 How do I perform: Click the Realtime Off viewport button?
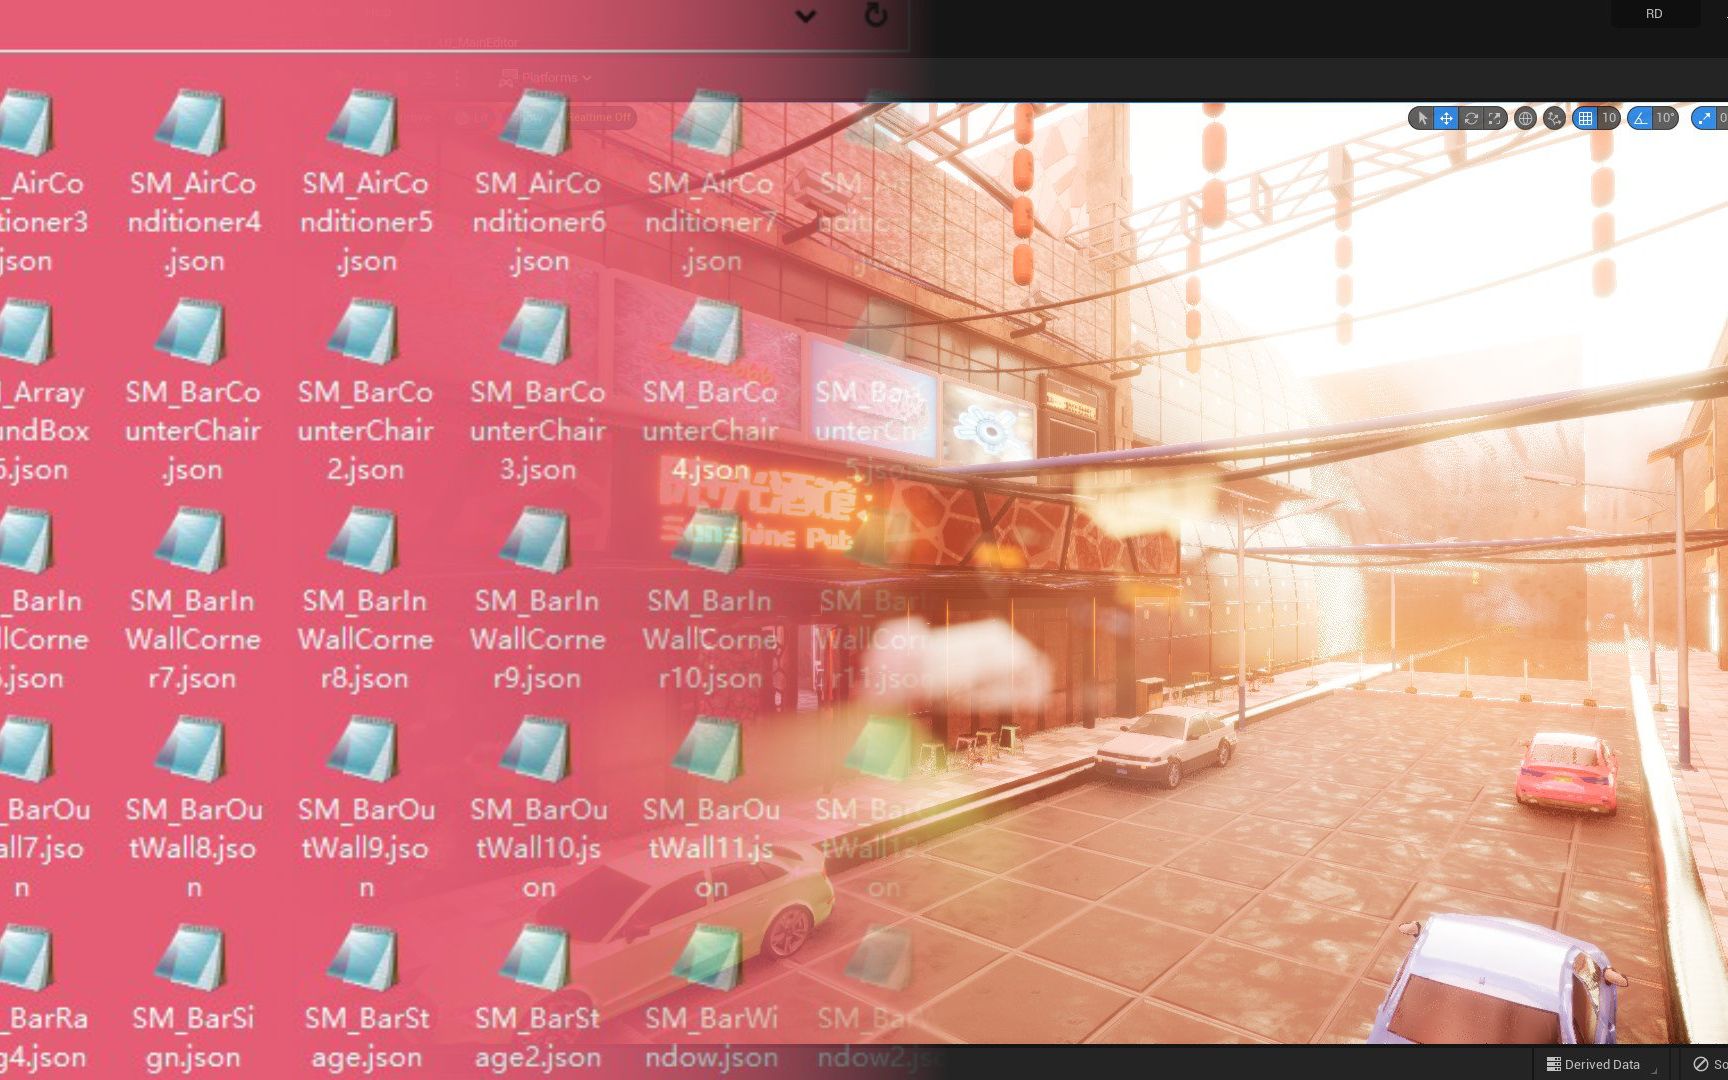coord(599,117)
